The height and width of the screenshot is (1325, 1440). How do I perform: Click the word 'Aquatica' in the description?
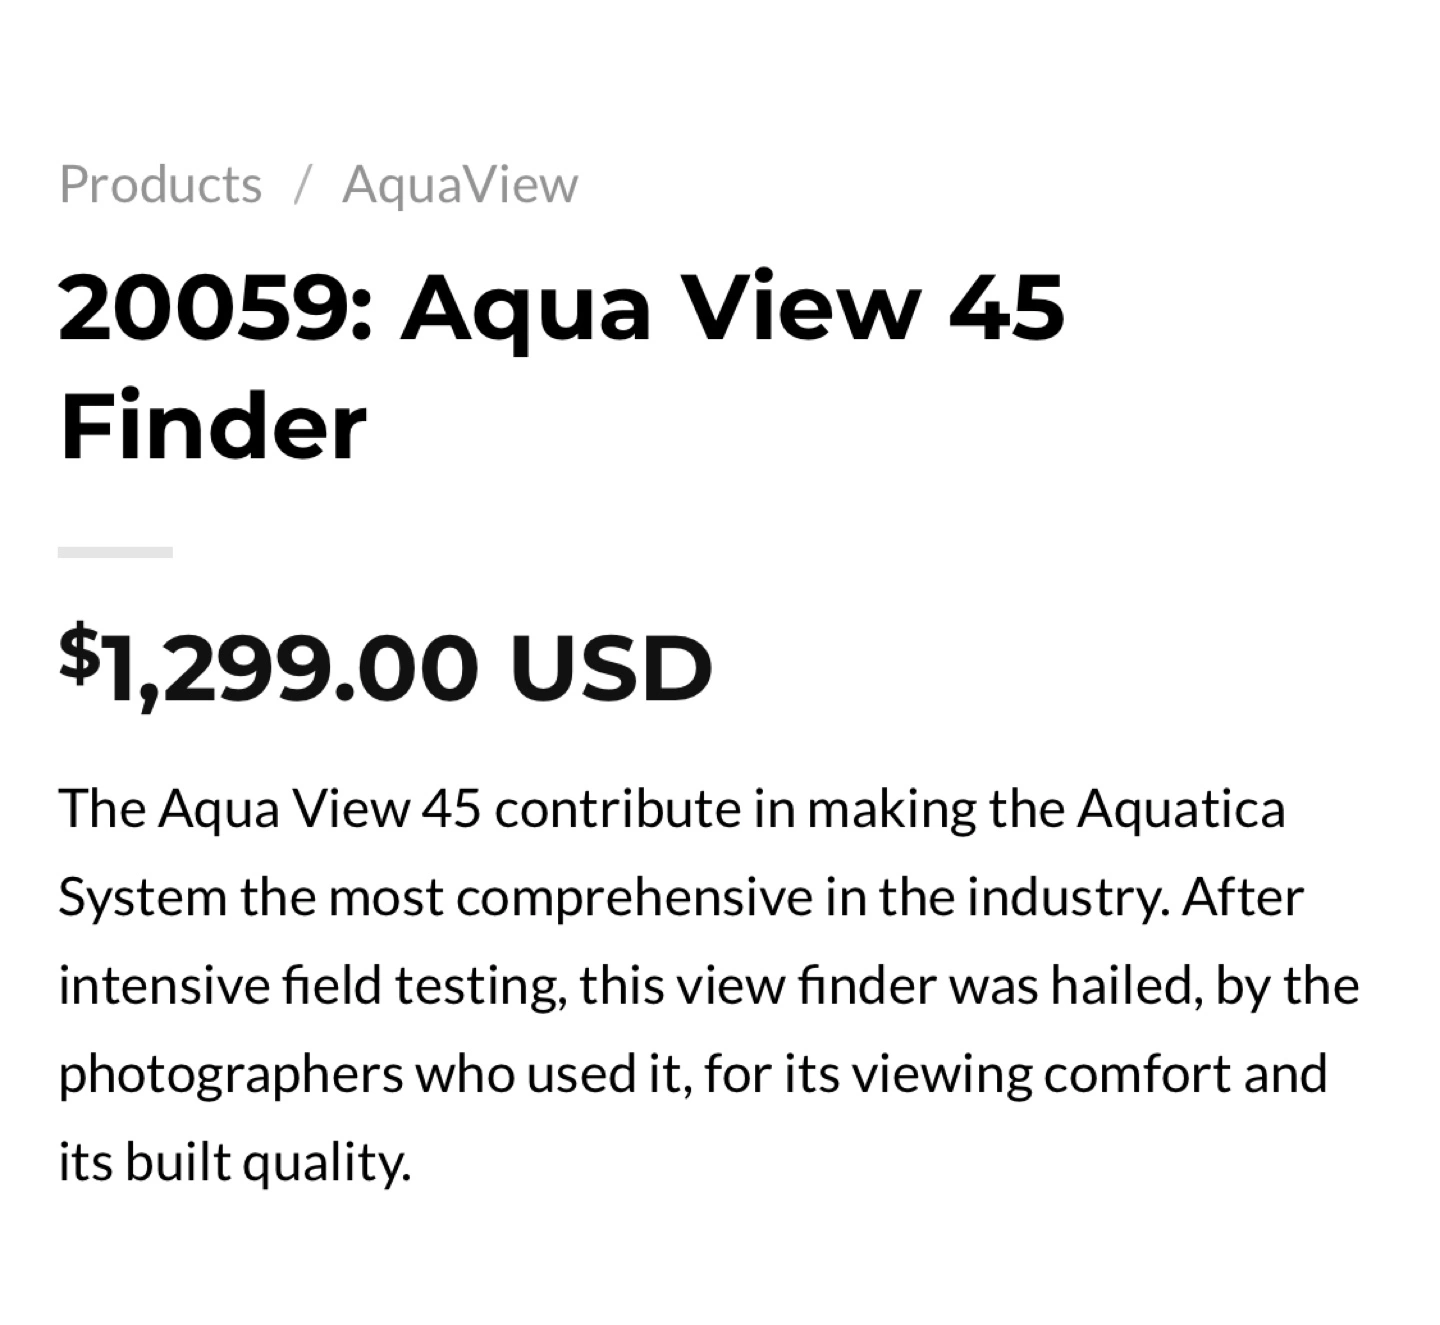click(x=1181, y=808)
